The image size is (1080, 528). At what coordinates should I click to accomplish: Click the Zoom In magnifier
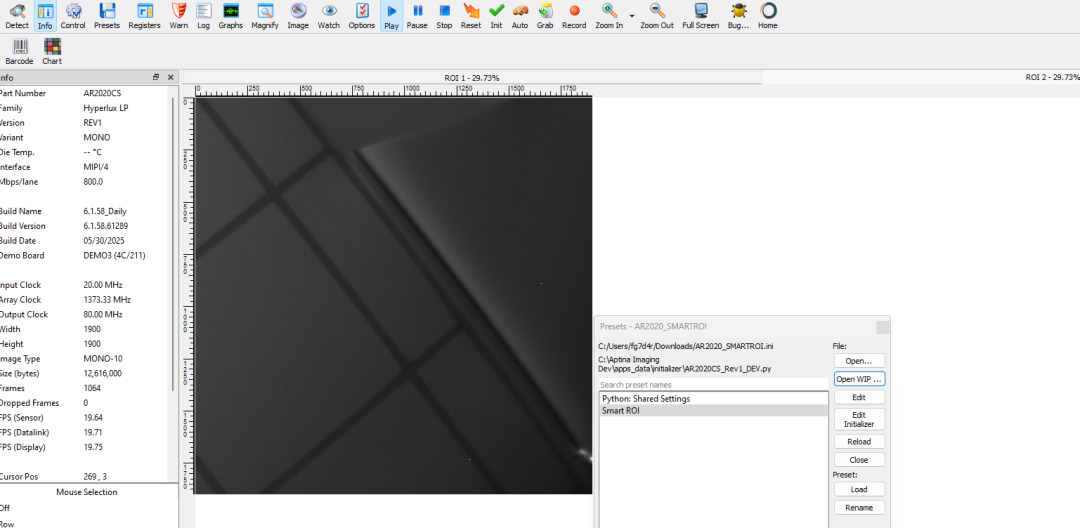(x=609, y=16)
